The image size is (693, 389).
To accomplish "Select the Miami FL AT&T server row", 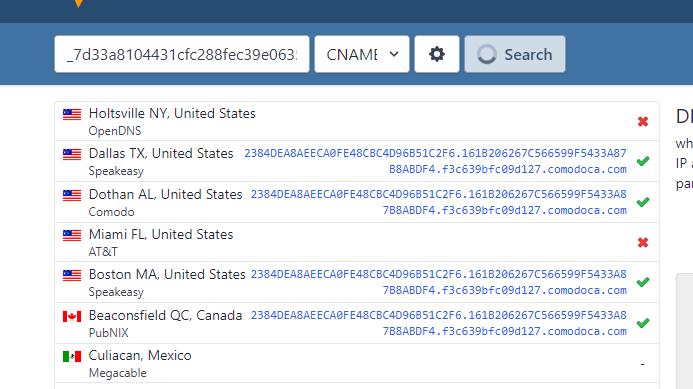I will click(357, 242).
